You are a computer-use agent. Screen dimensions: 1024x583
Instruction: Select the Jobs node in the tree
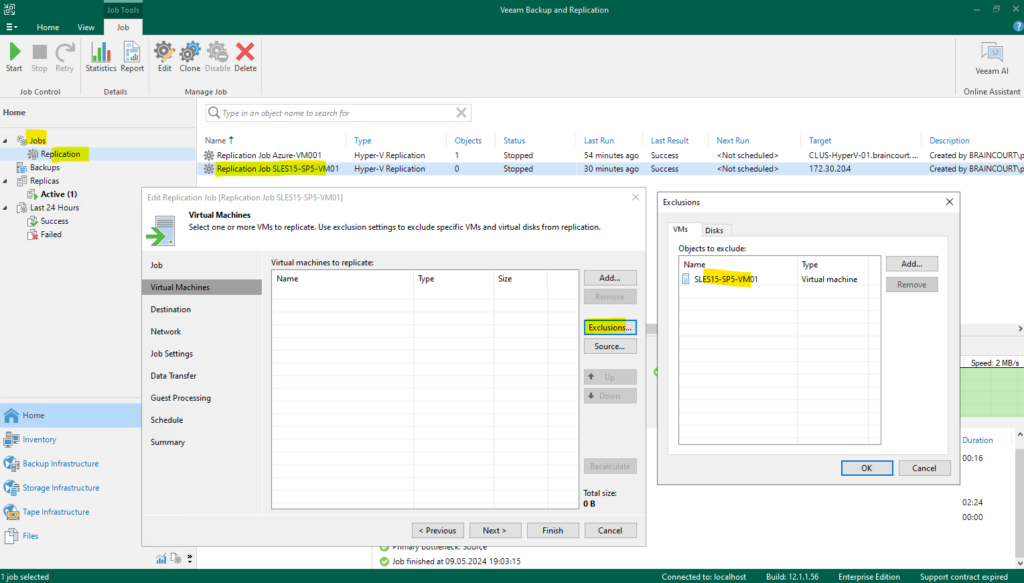tap(38, 140)
